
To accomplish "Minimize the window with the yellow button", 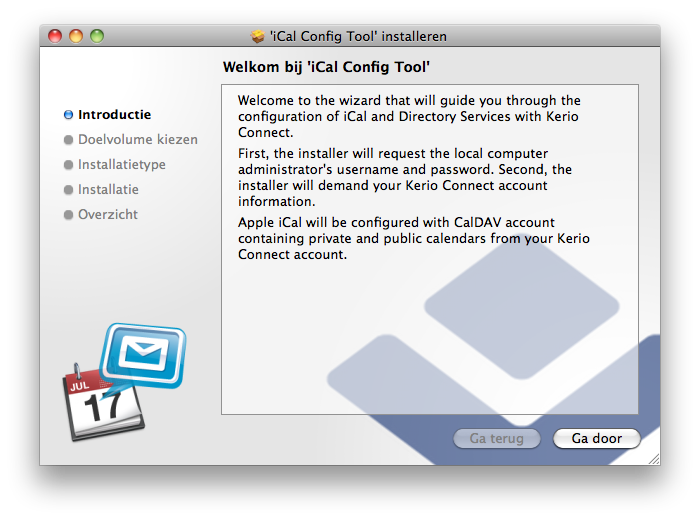I will (76, 36).
